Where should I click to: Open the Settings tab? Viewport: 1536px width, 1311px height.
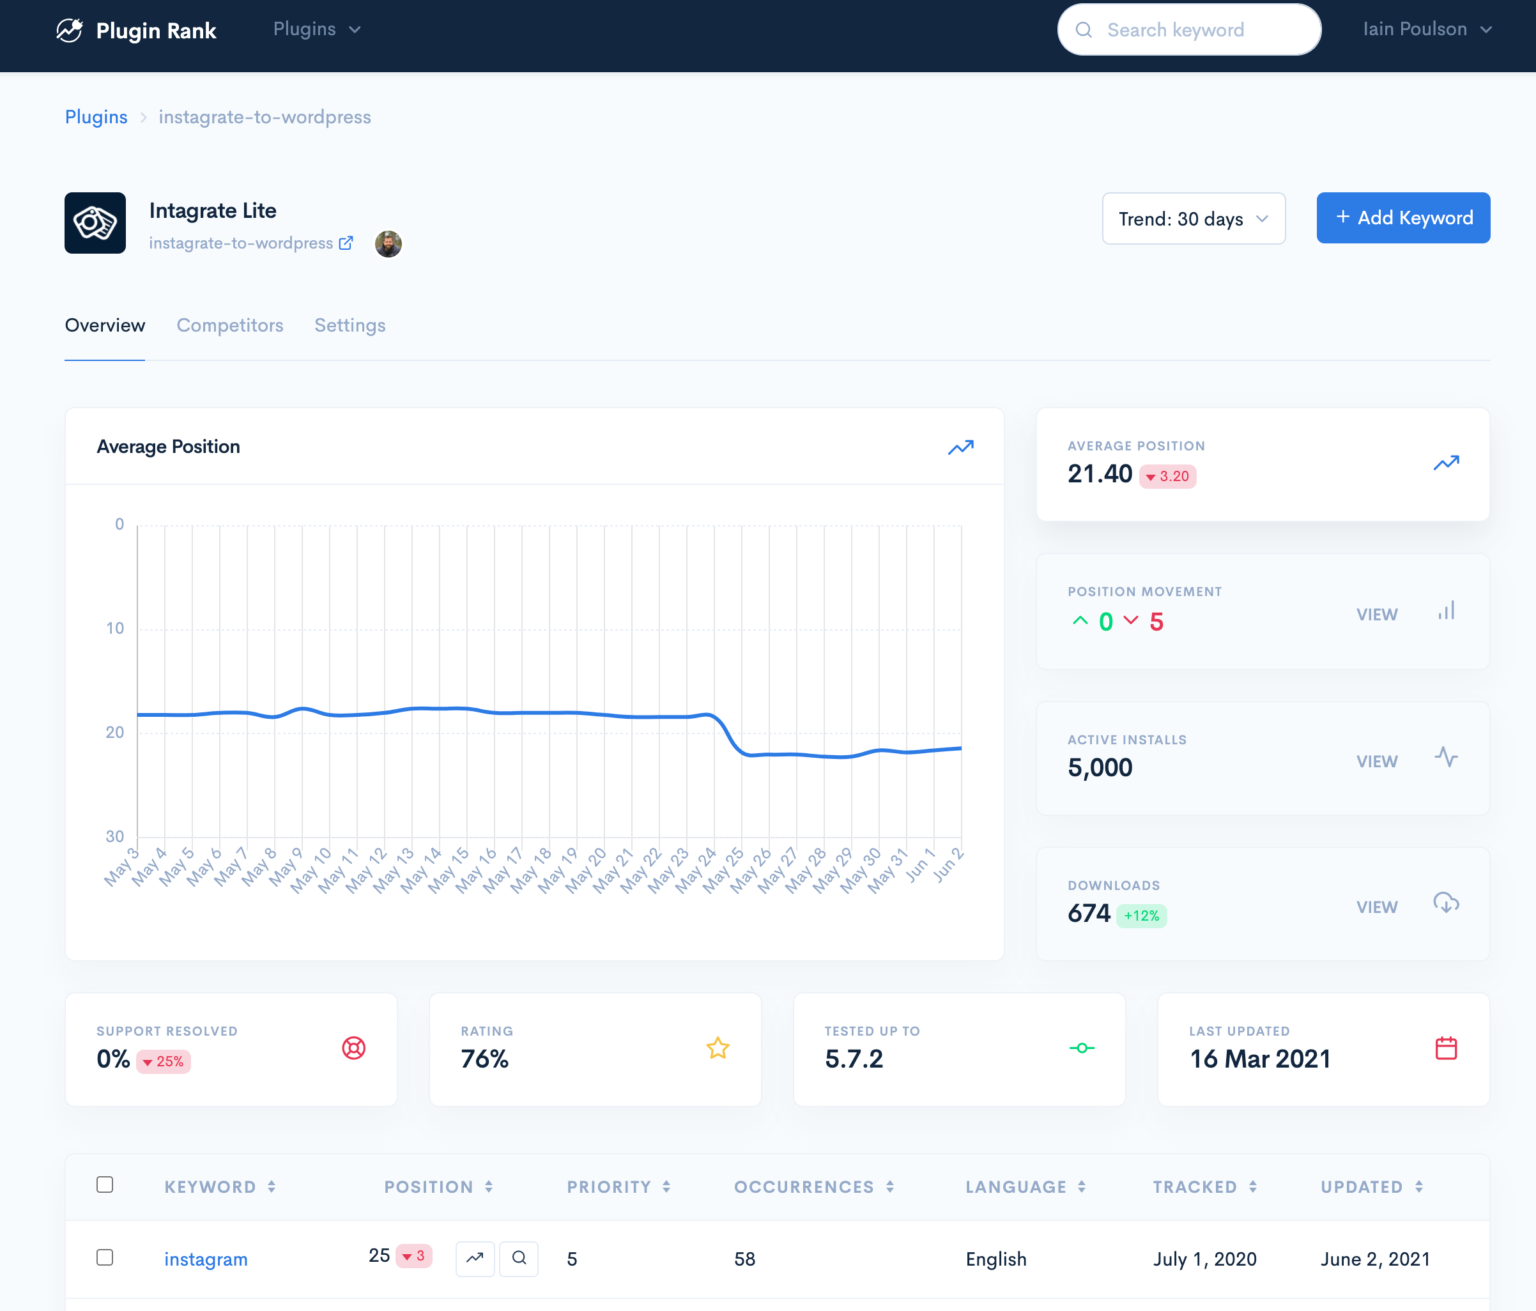click(349, 325)
